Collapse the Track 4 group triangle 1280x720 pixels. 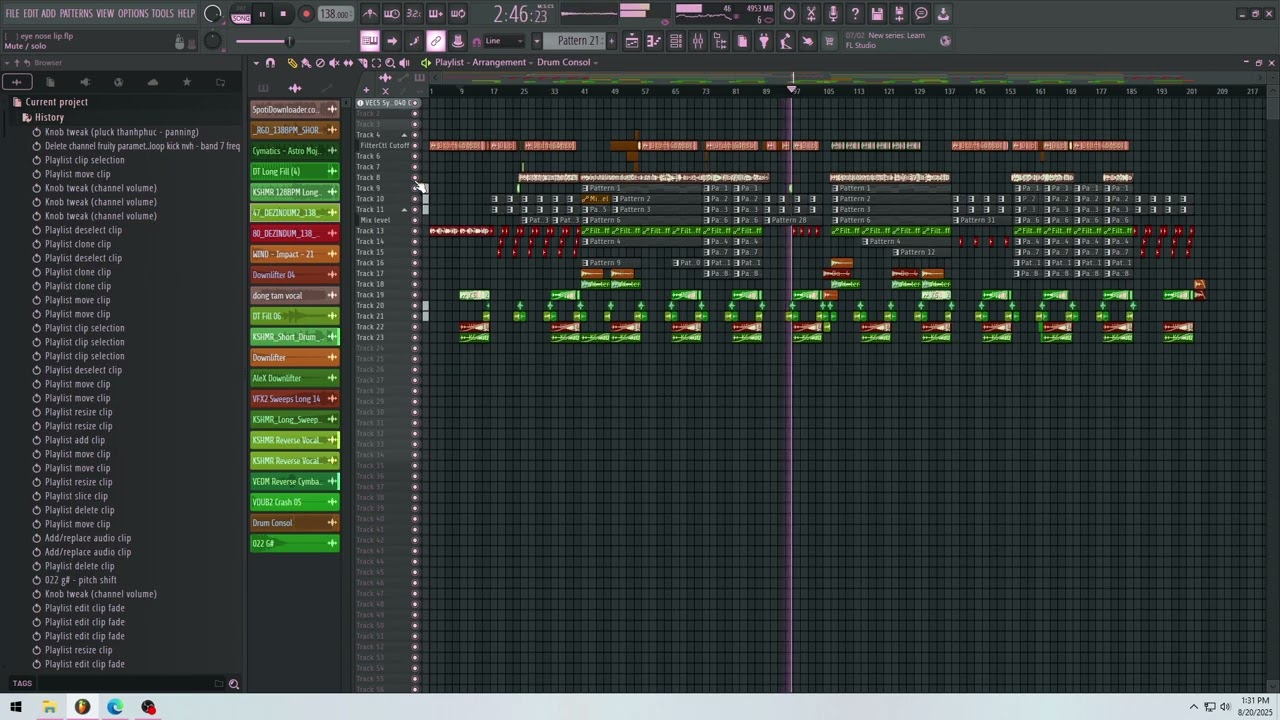coord(405,135)
